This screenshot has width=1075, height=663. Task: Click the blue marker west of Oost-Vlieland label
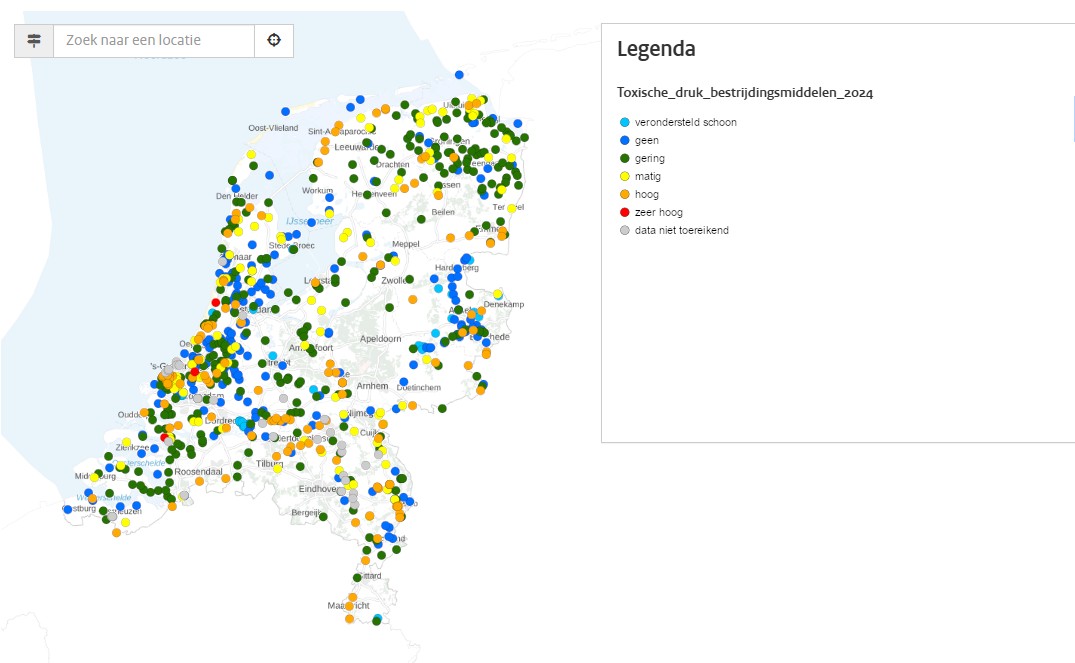pyautogui.click(x=285, y=111)
